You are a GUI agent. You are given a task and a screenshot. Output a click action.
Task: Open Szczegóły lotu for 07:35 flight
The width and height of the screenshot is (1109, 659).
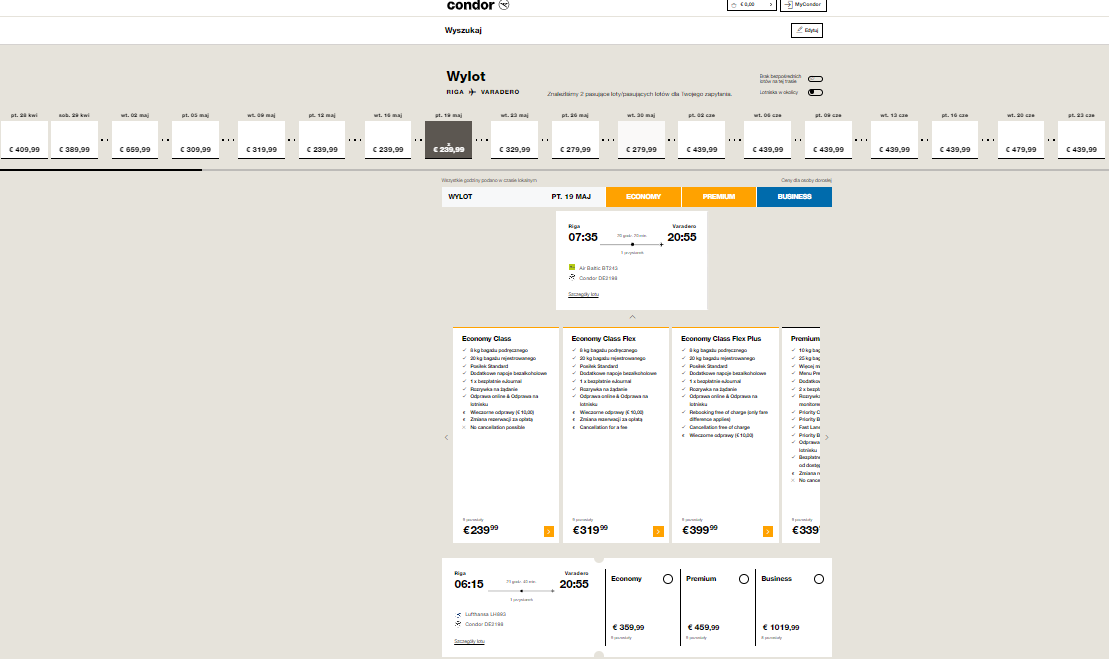[583, 294]
